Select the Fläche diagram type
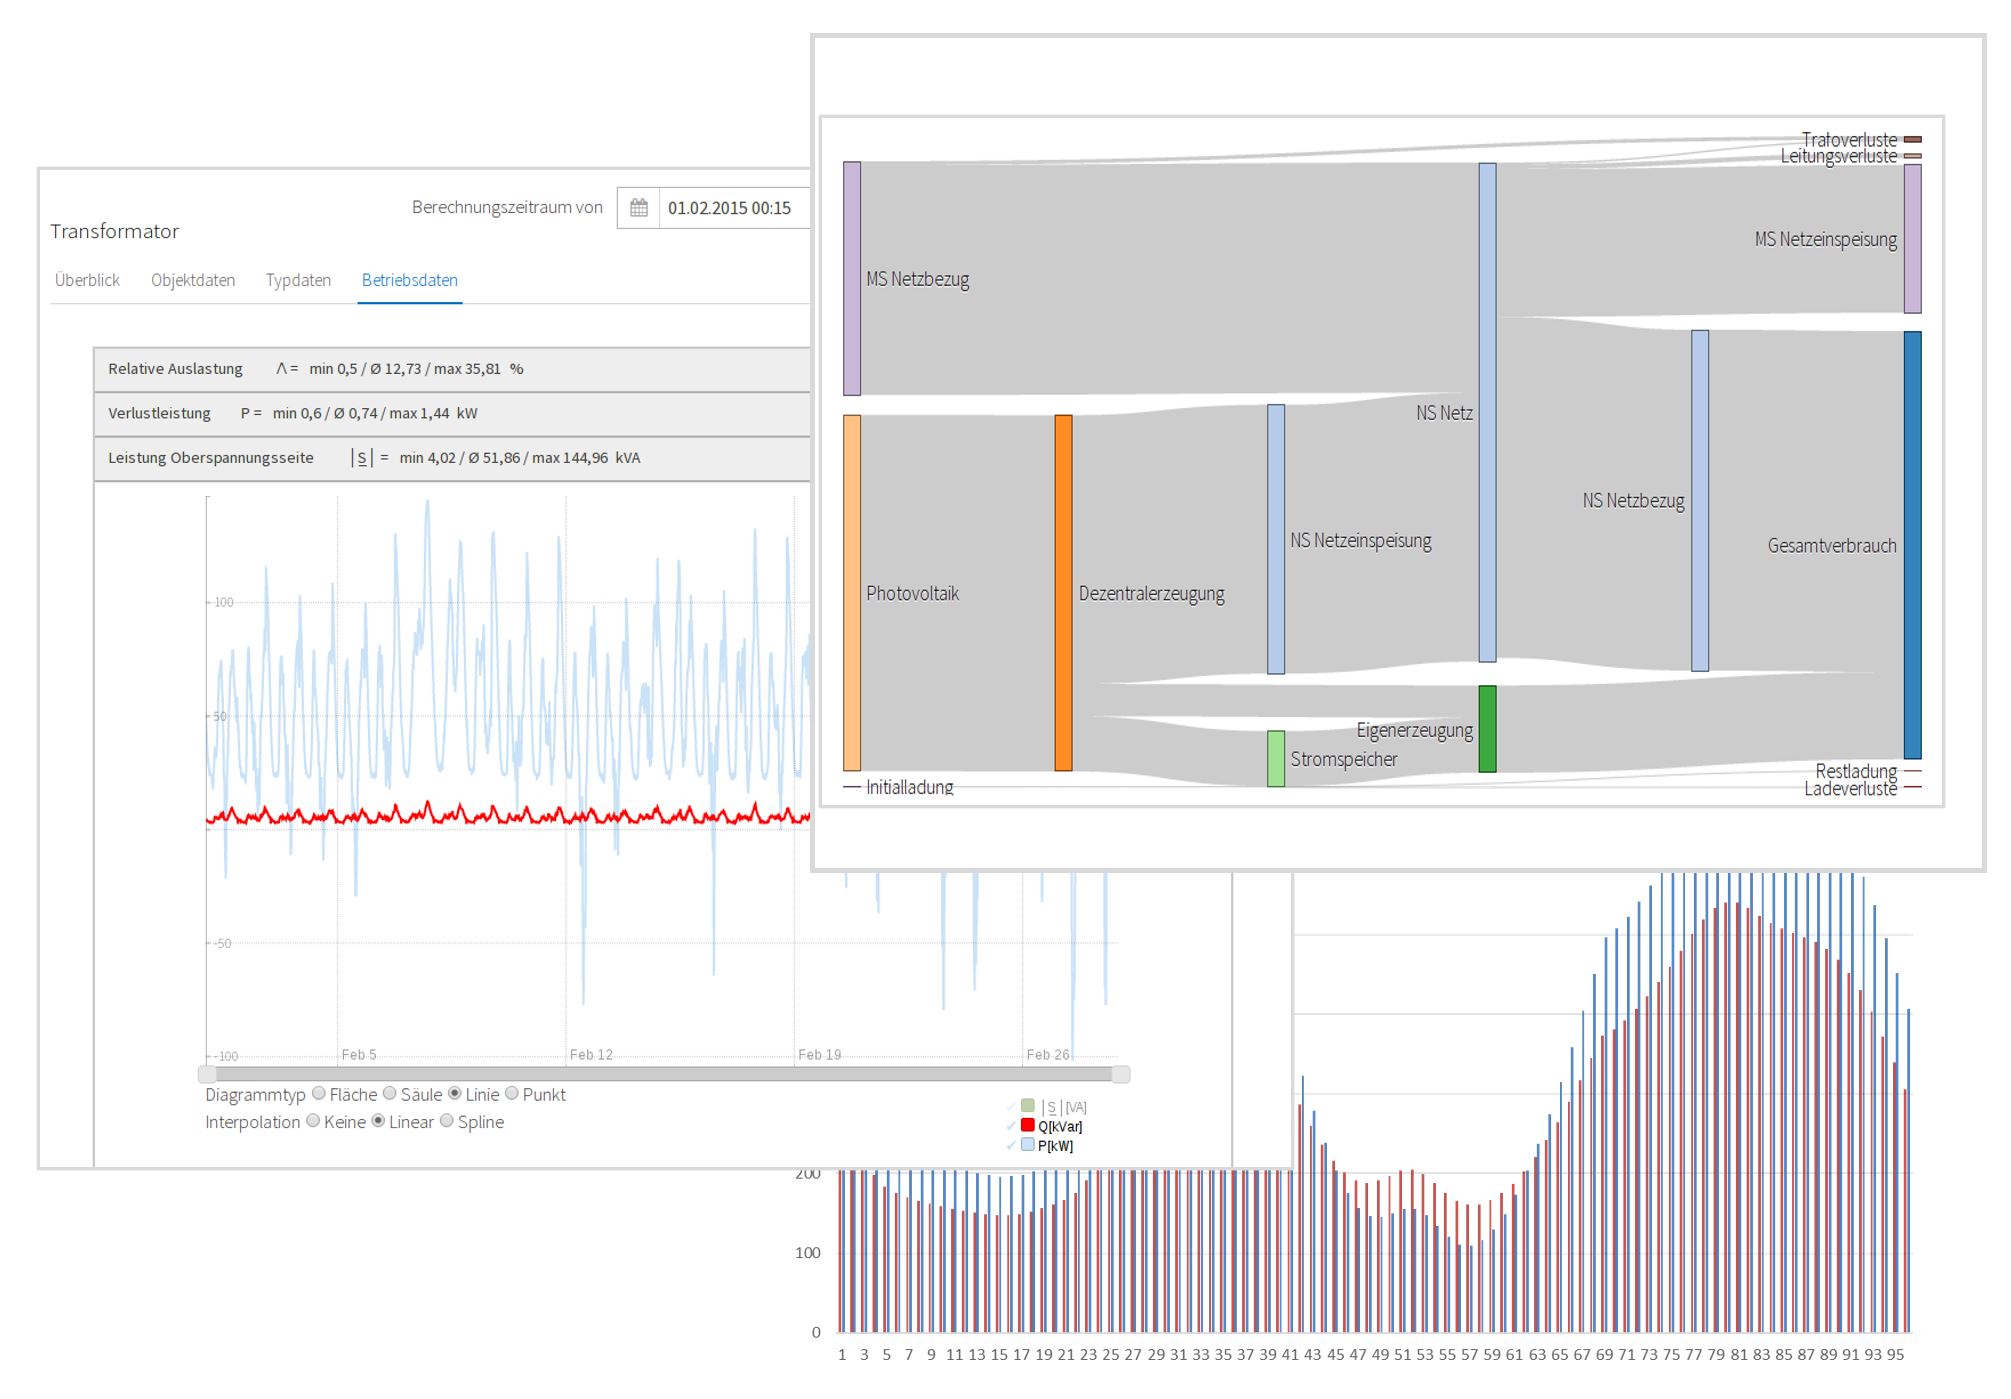 319,1093
